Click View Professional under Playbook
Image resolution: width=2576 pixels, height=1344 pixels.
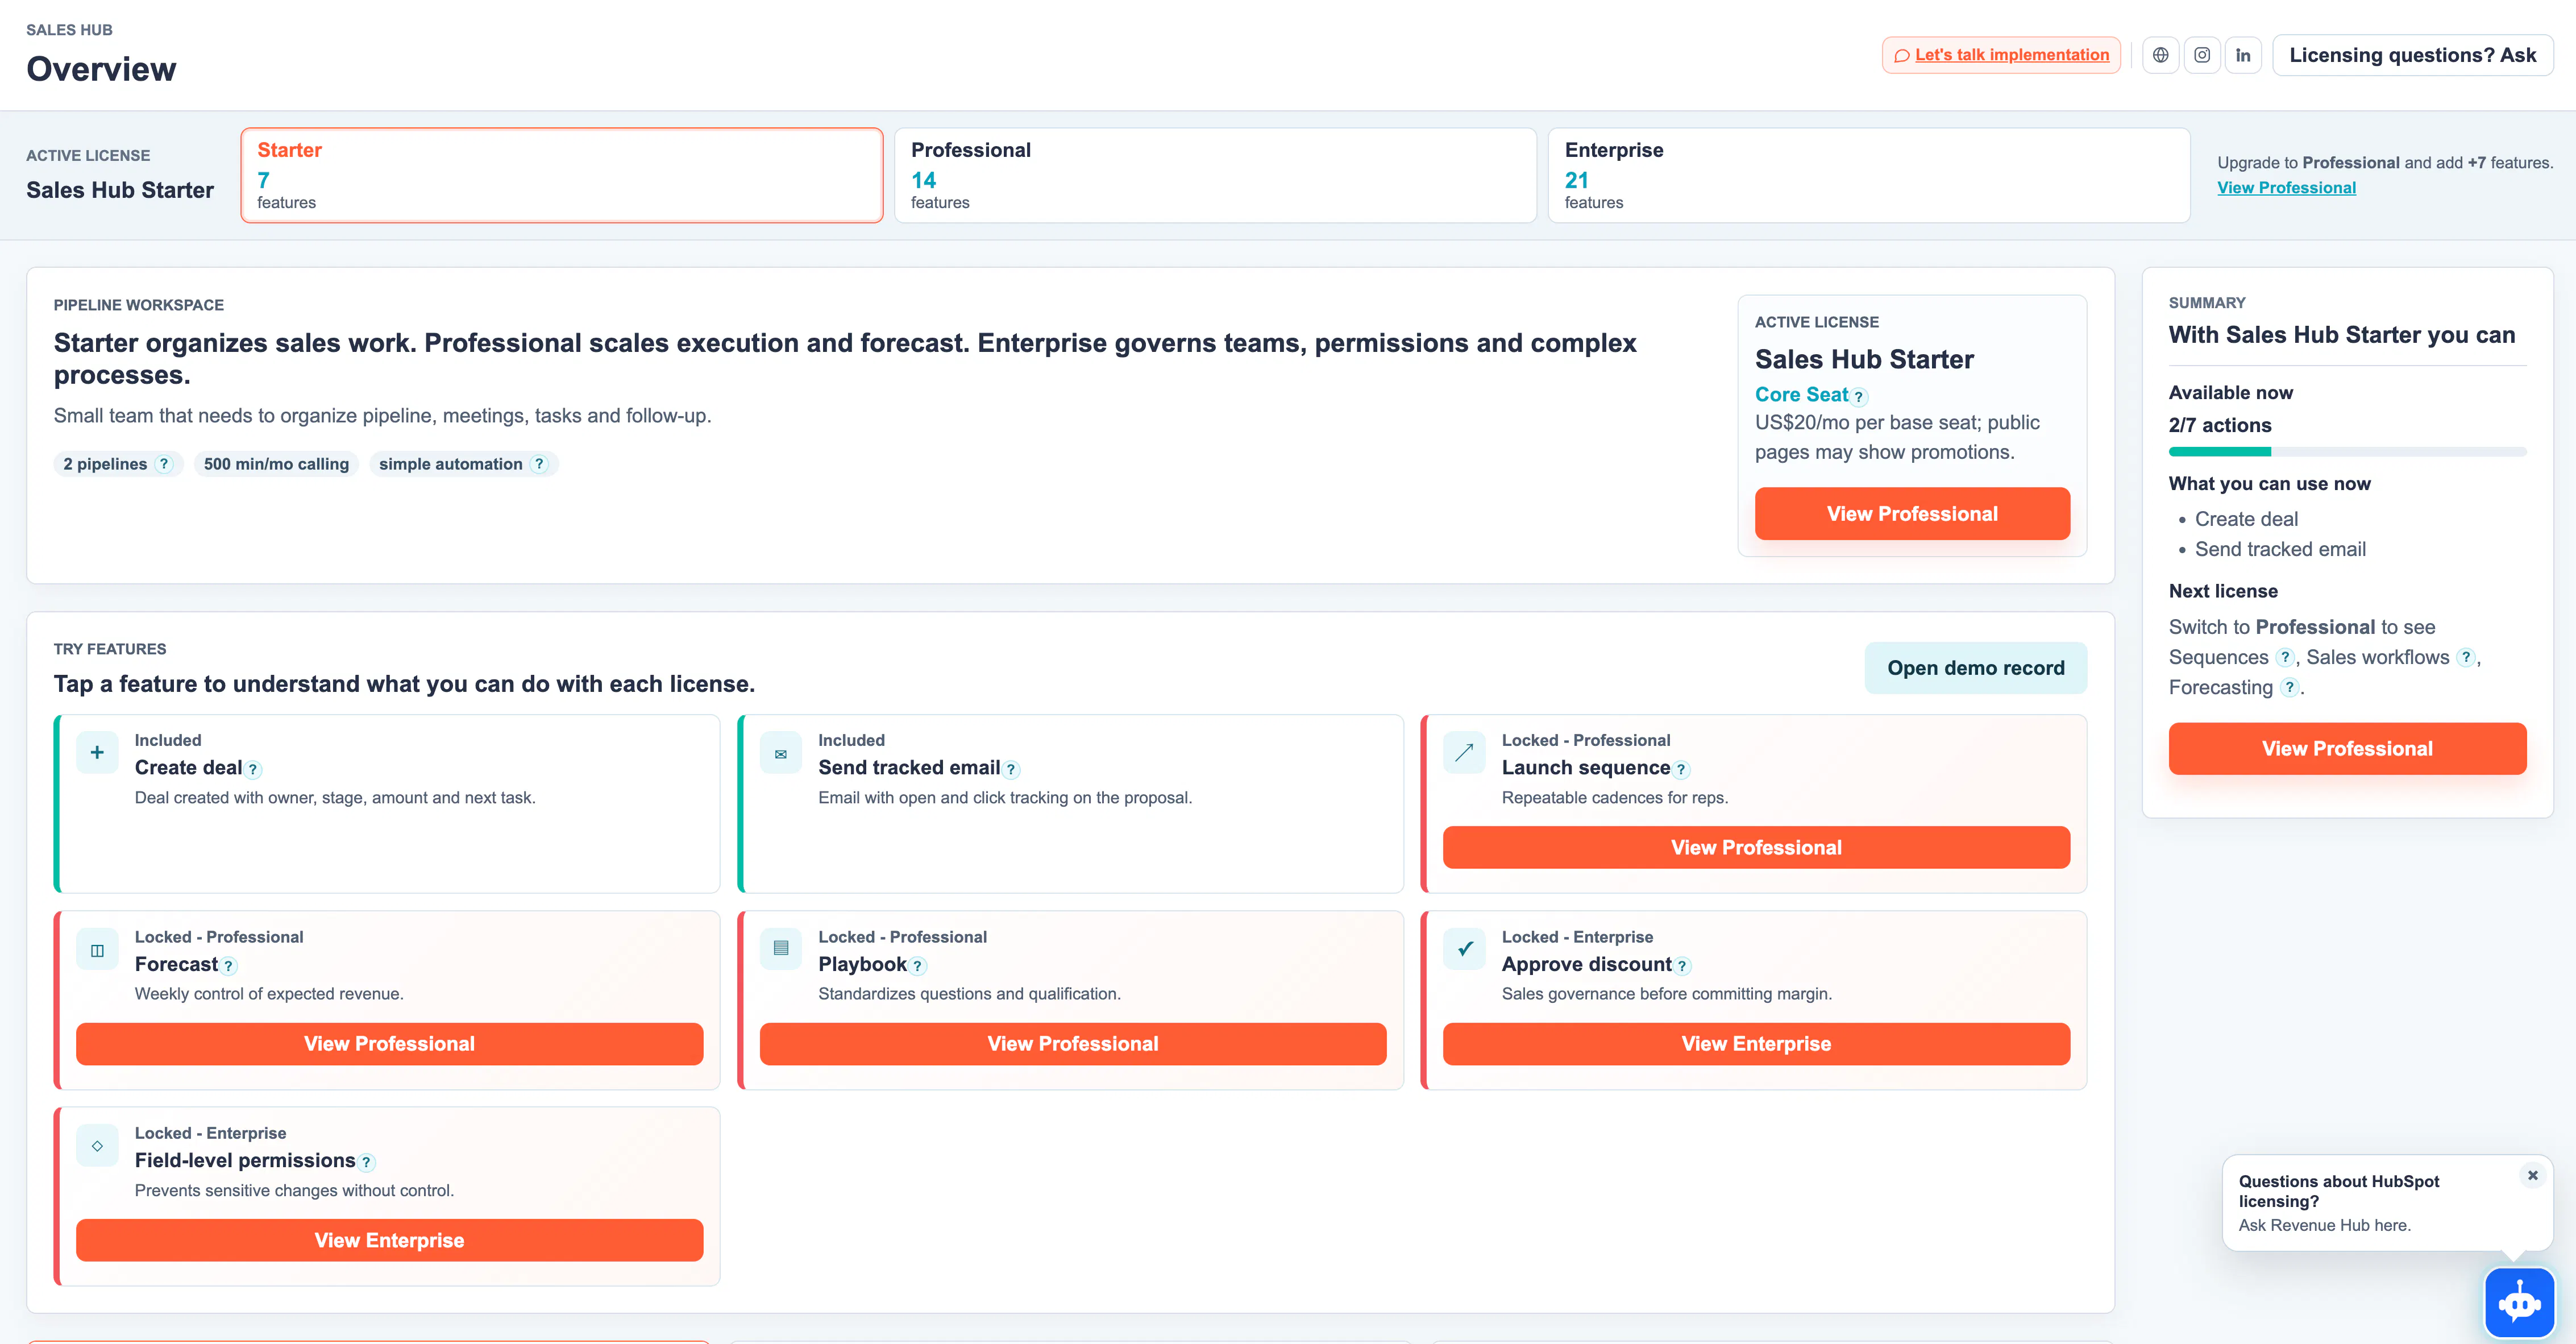[1073, 1044]
